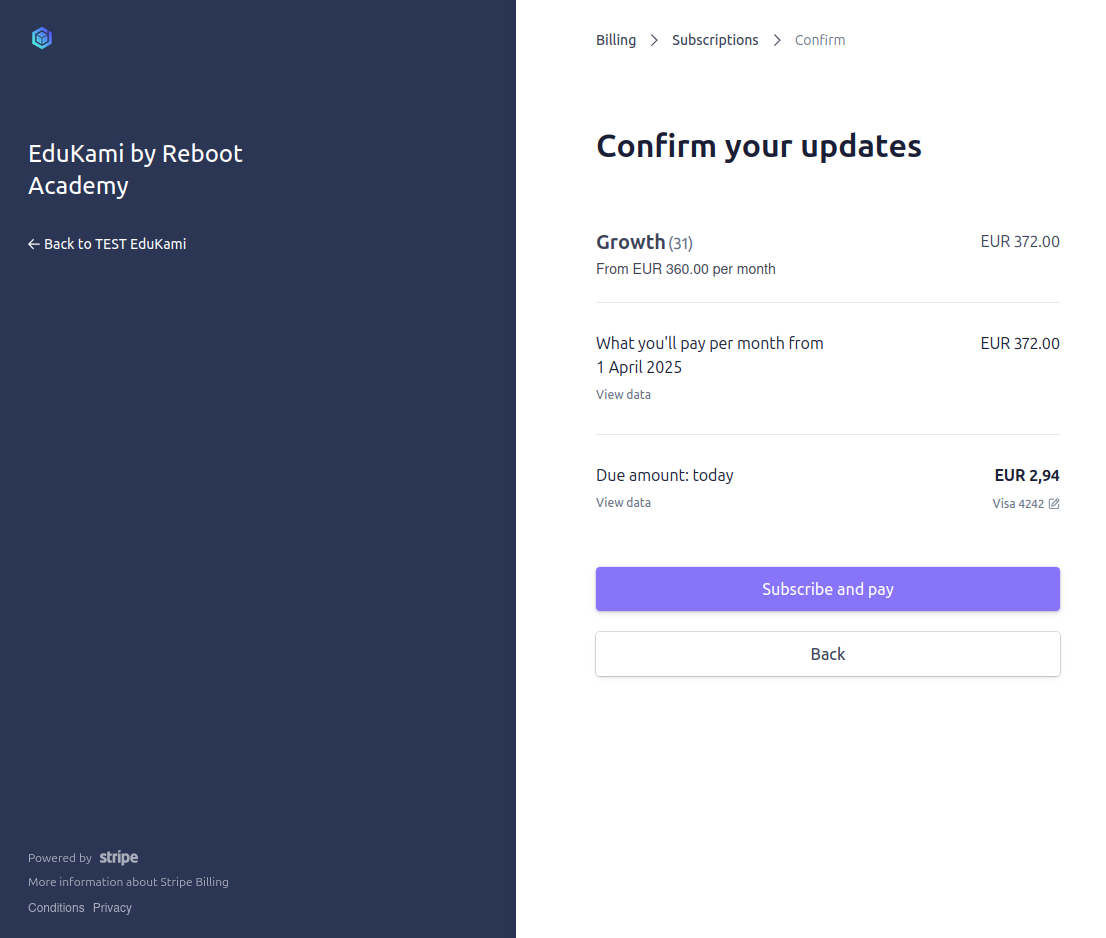This screenshot has width=1106, height=938.
Task: Click the bold EUR 2,94 due amount
Action: click(x=1026, y=476)
